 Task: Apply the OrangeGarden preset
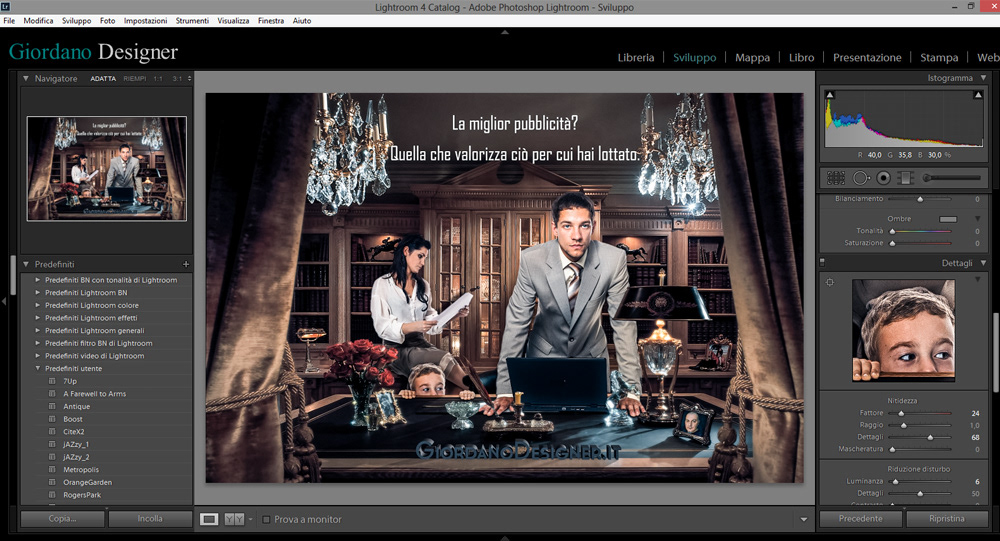[x=87, y=482]
